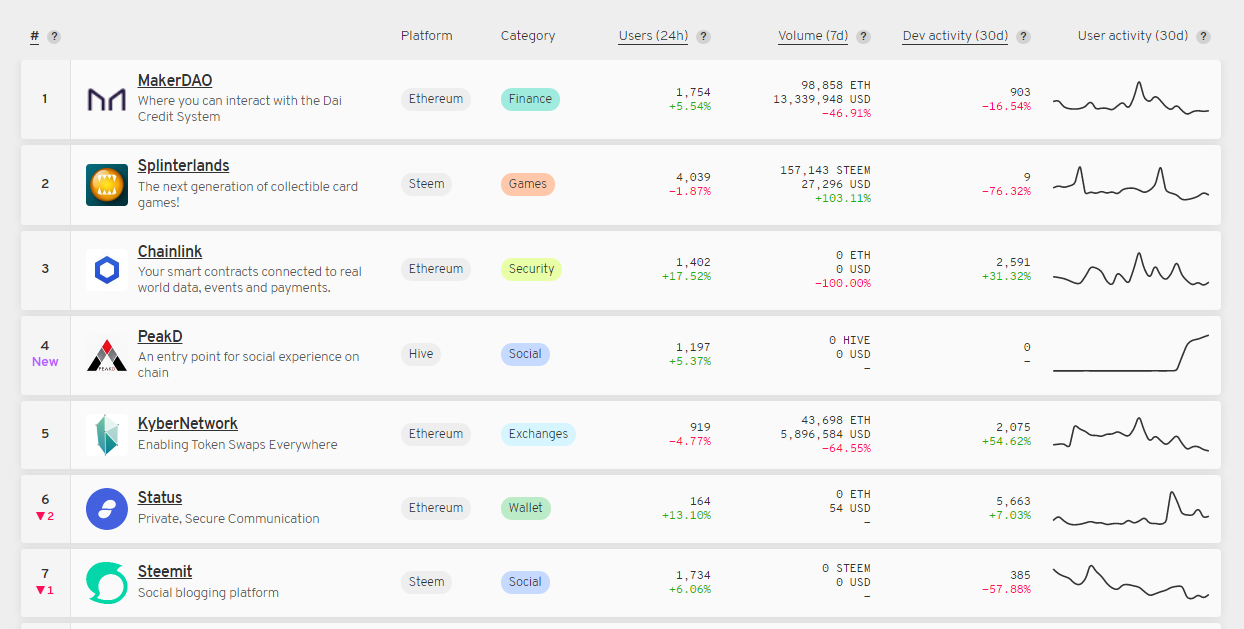Click Steemit dev activity value 385
Image resolution: width=1244 pixels, height=629 pixels.
[1020, 575]
